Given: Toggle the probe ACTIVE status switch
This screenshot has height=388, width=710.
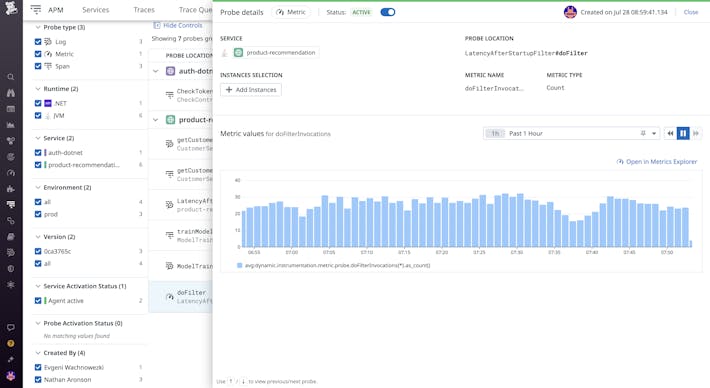Looking at the screenshot, I should [388, 12].
